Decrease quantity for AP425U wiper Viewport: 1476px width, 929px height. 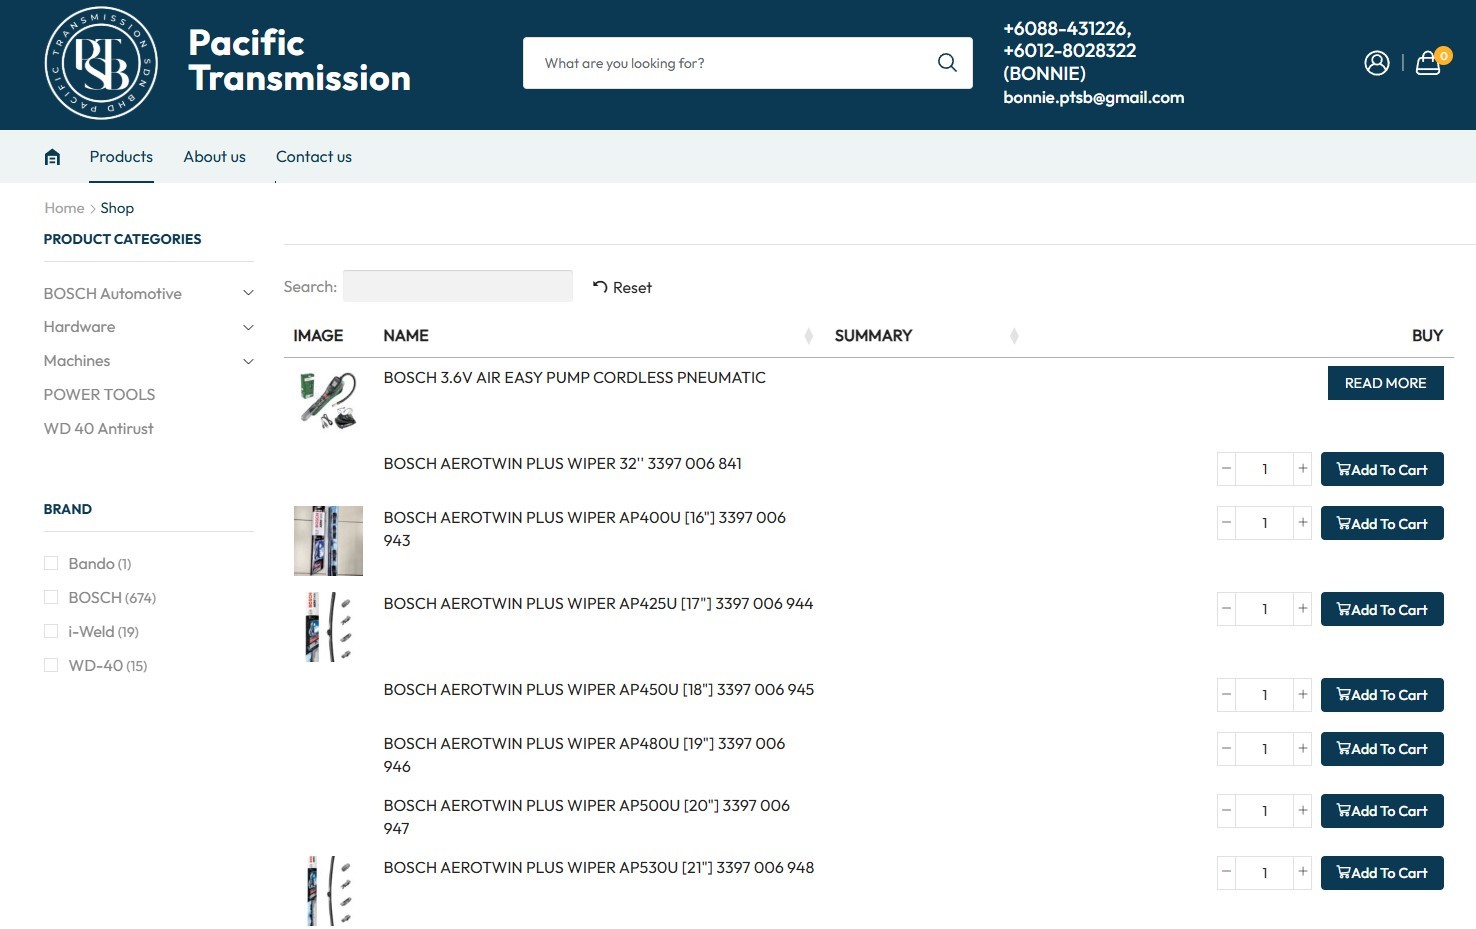(x=1227, y=609)
